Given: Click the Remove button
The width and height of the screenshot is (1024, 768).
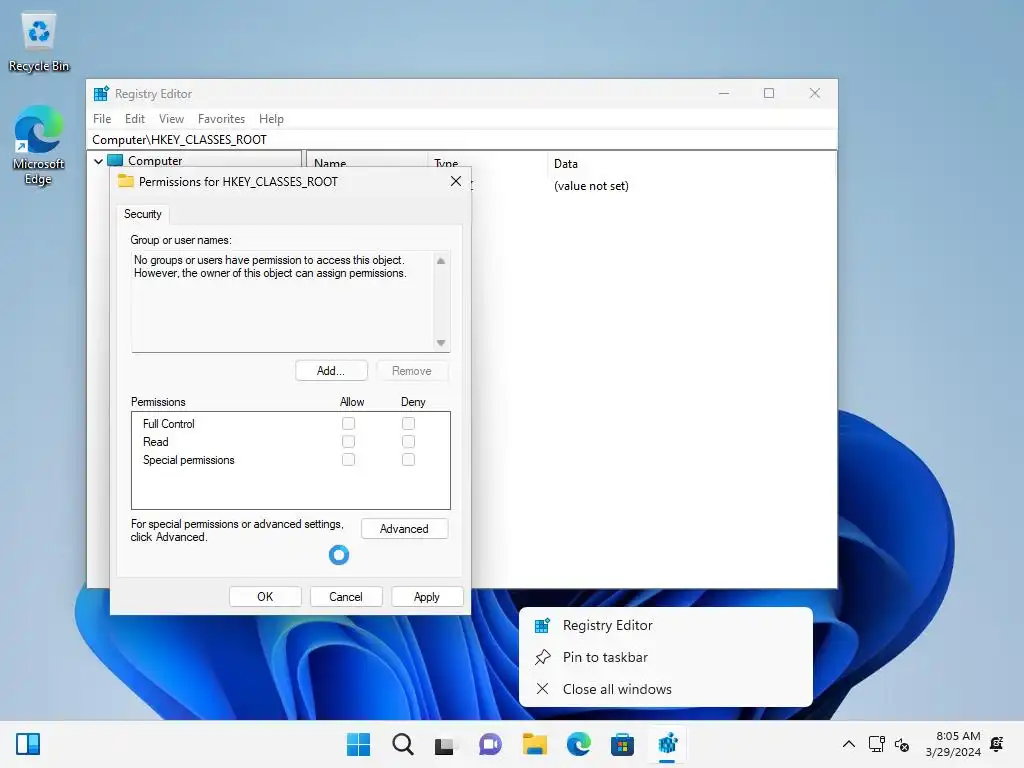Looking at the screenshot, I should click(x=412, y=371).
